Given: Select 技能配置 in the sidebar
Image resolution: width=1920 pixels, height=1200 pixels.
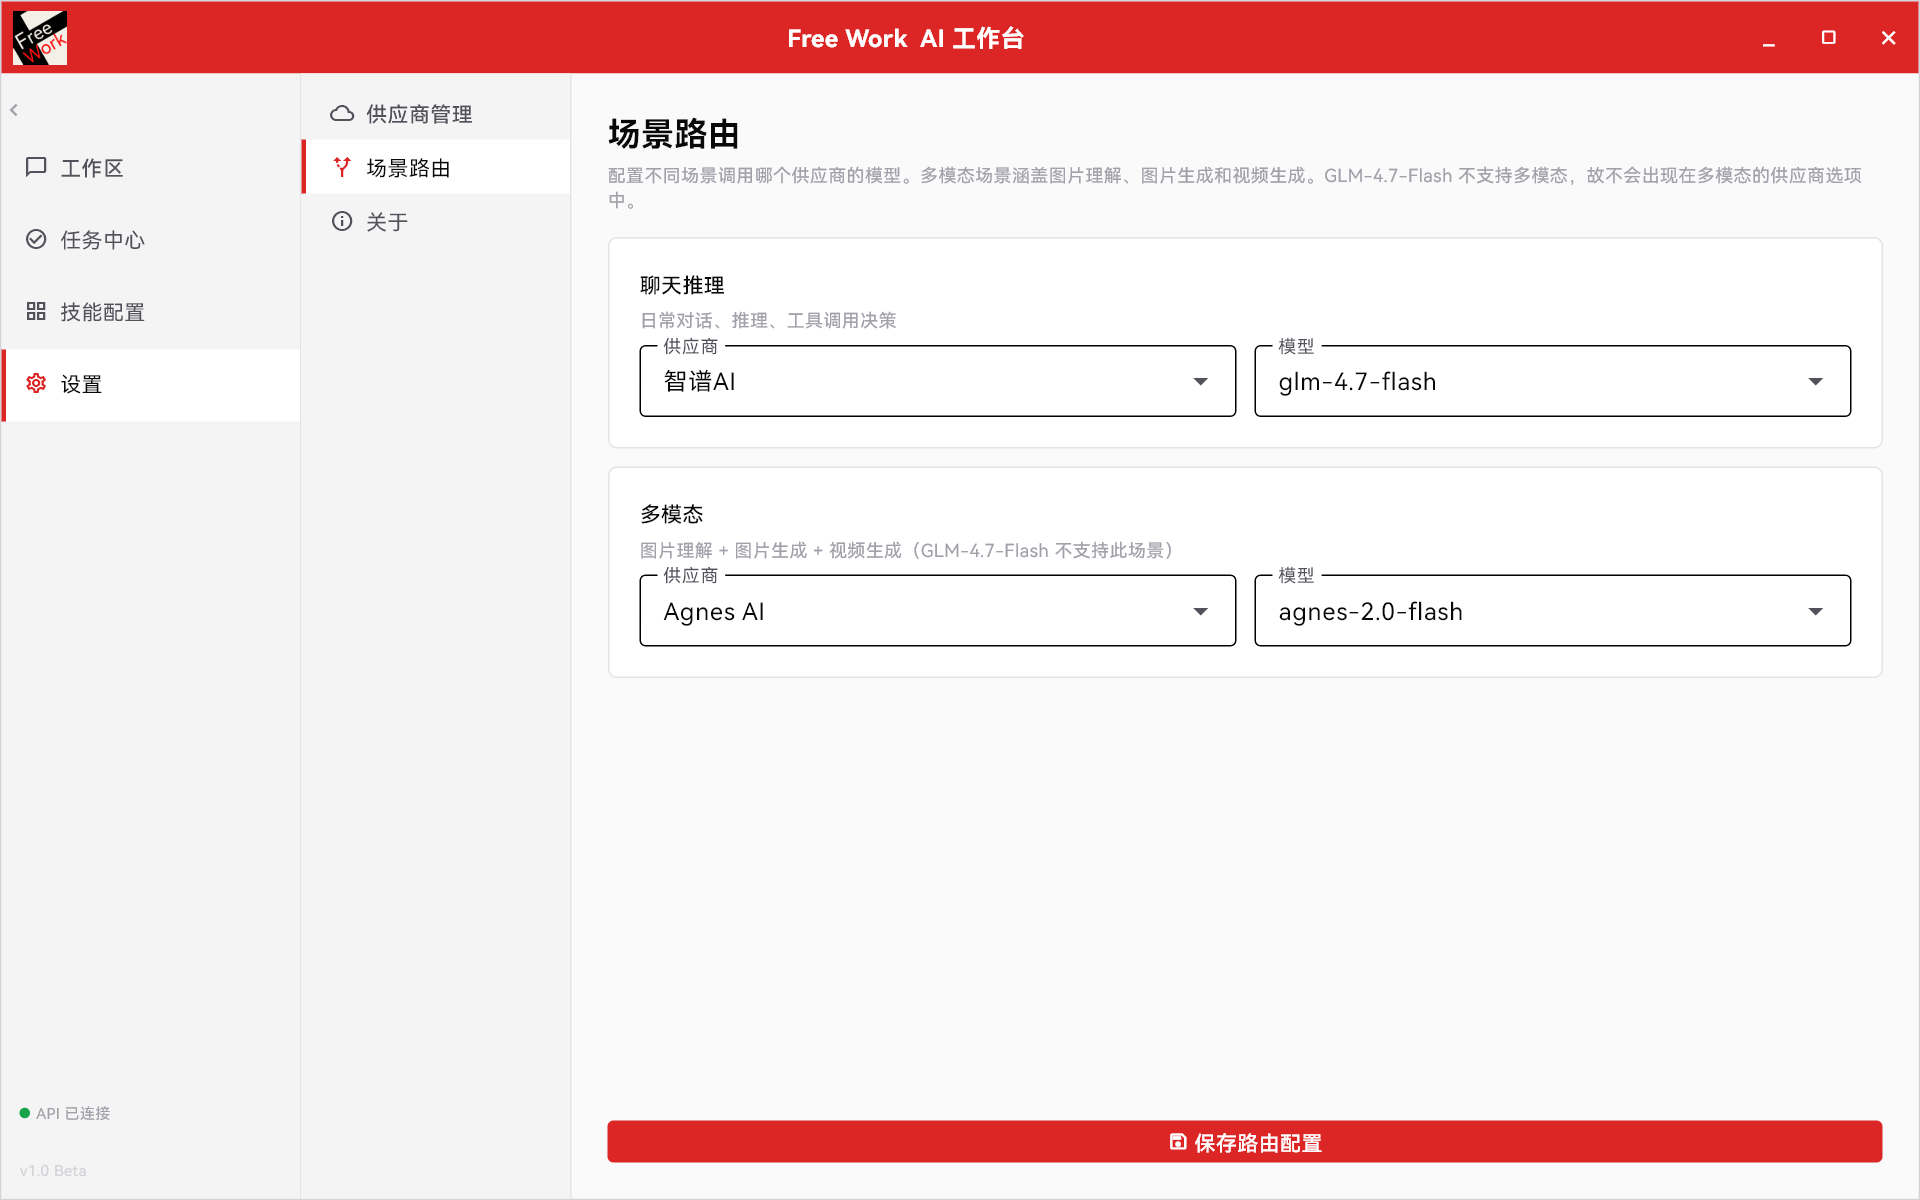Looking at the screenshot, I should click(151, 311).
